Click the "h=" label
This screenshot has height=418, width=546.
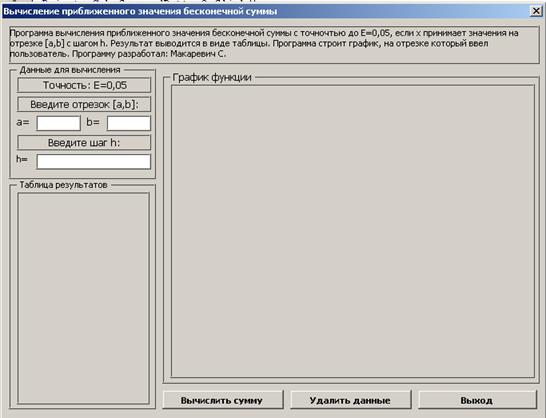pyautogui.click(x=22, y=159)
